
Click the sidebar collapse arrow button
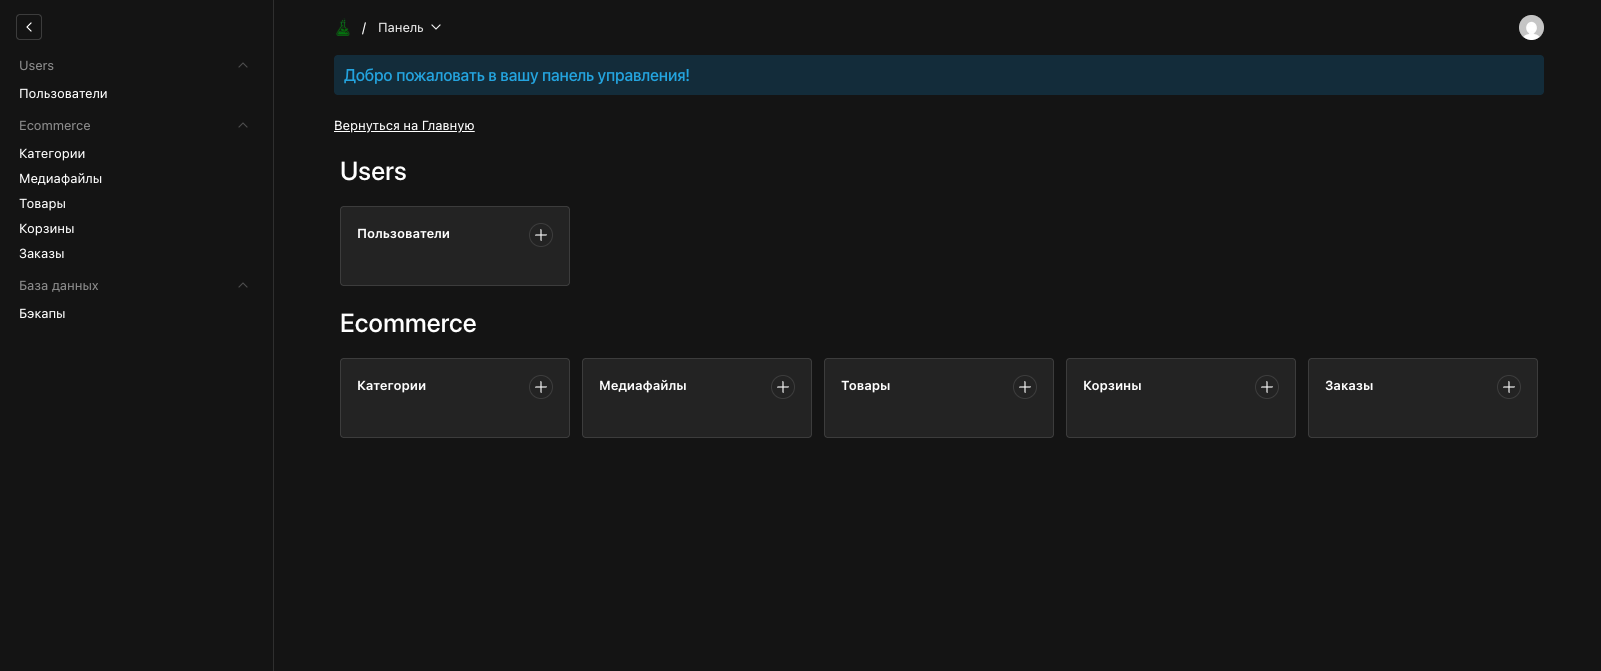[x=29, y=27]
